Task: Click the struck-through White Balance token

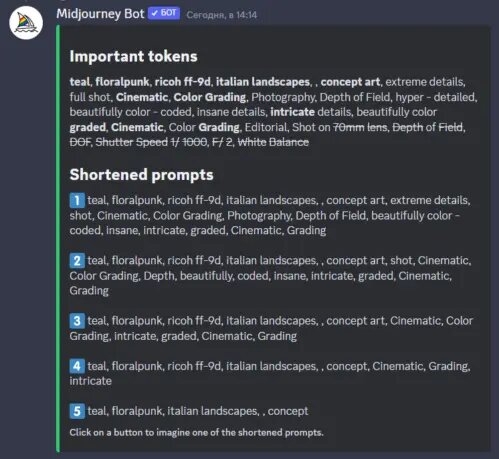Action: (x=273, y=142)
